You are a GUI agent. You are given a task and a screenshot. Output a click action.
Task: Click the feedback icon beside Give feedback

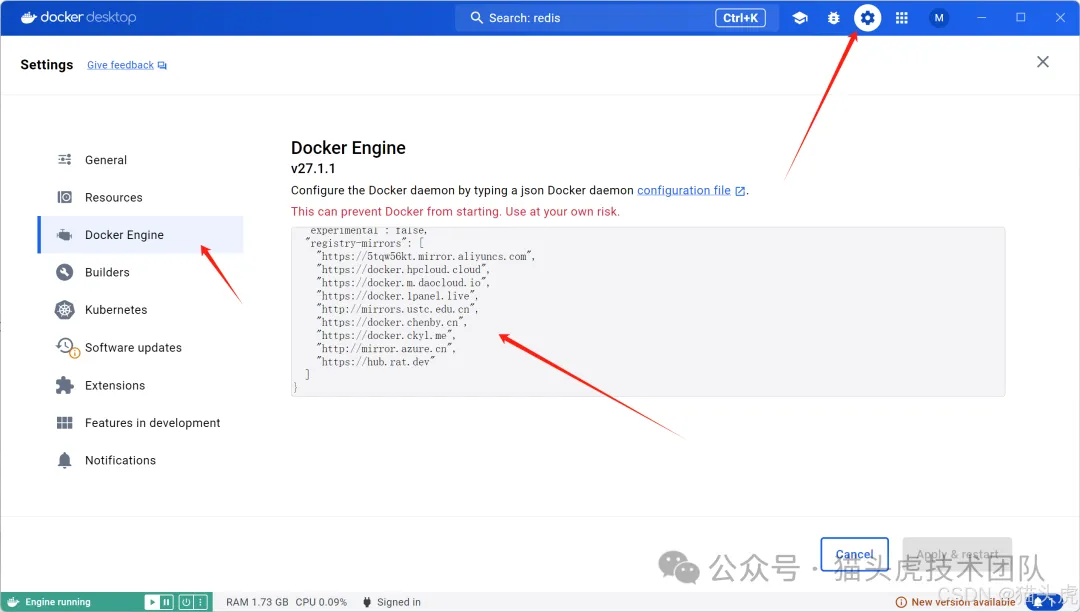click(162, 65)
